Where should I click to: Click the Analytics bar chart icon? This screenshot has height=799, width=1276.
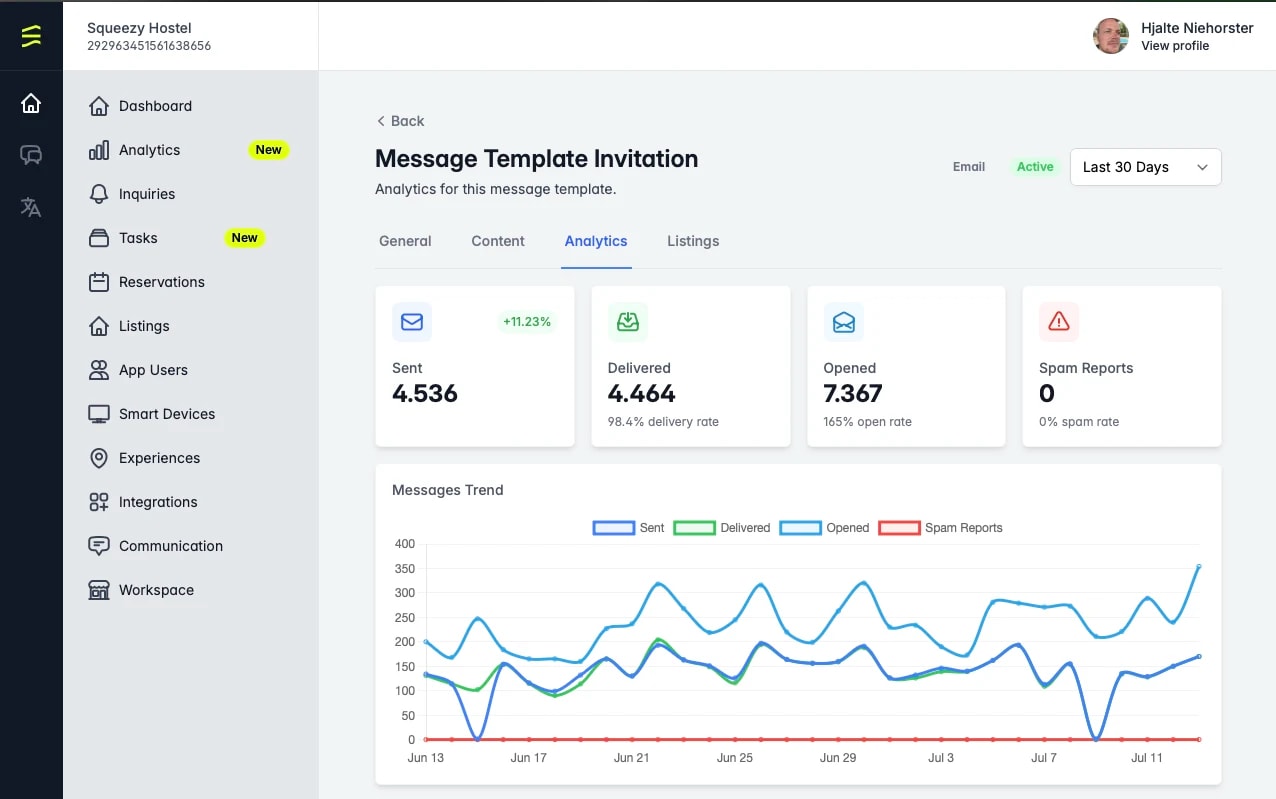click(x=98, y=150)
